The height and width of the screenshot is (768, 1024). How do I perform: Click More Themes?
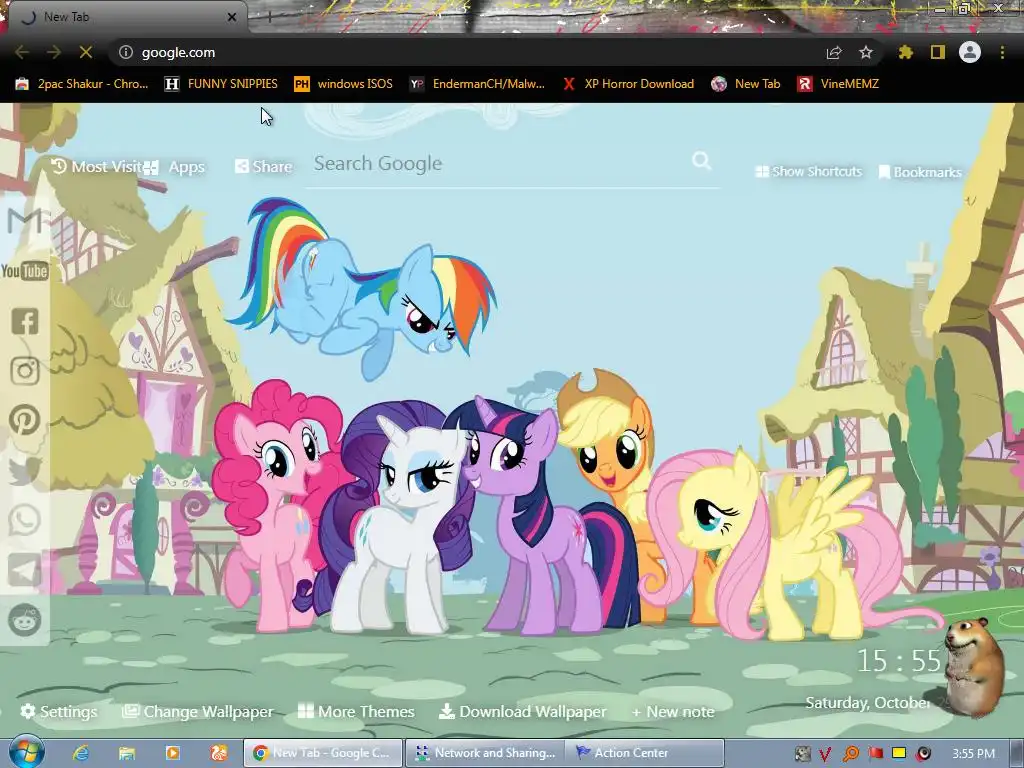[x=356, y=711]
